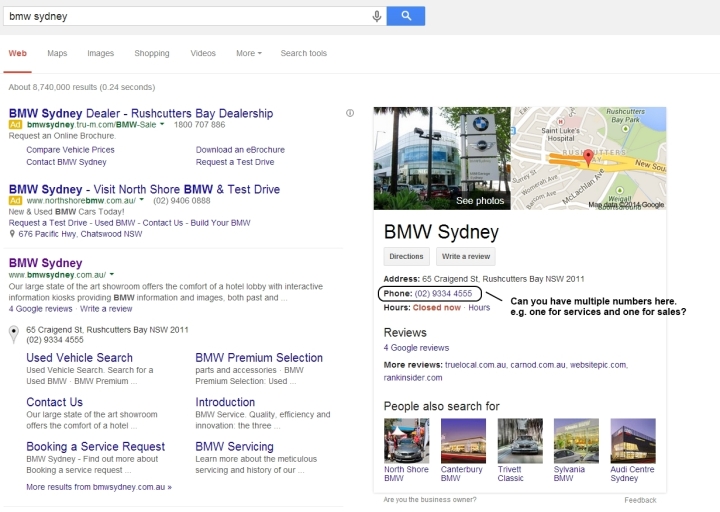This screenshot has height=512, width=720.
Task: Open truelocal.com.au reviews link
Action: coord(475,365)
